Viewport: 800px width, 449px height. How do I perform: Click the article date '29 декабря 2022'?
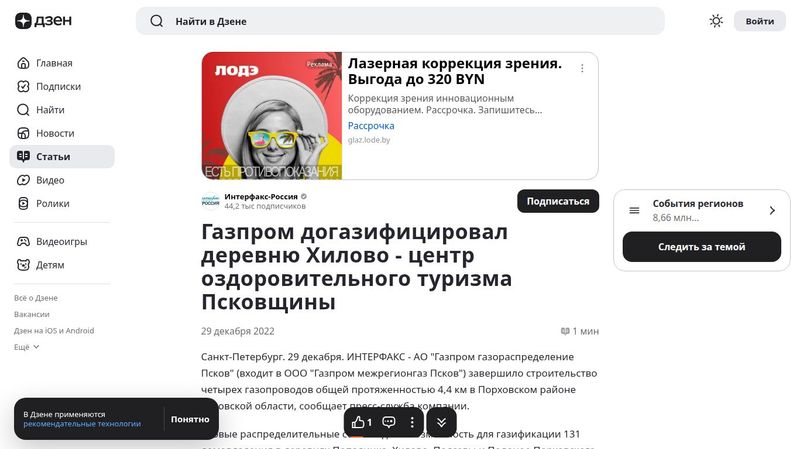pos(238,331)
